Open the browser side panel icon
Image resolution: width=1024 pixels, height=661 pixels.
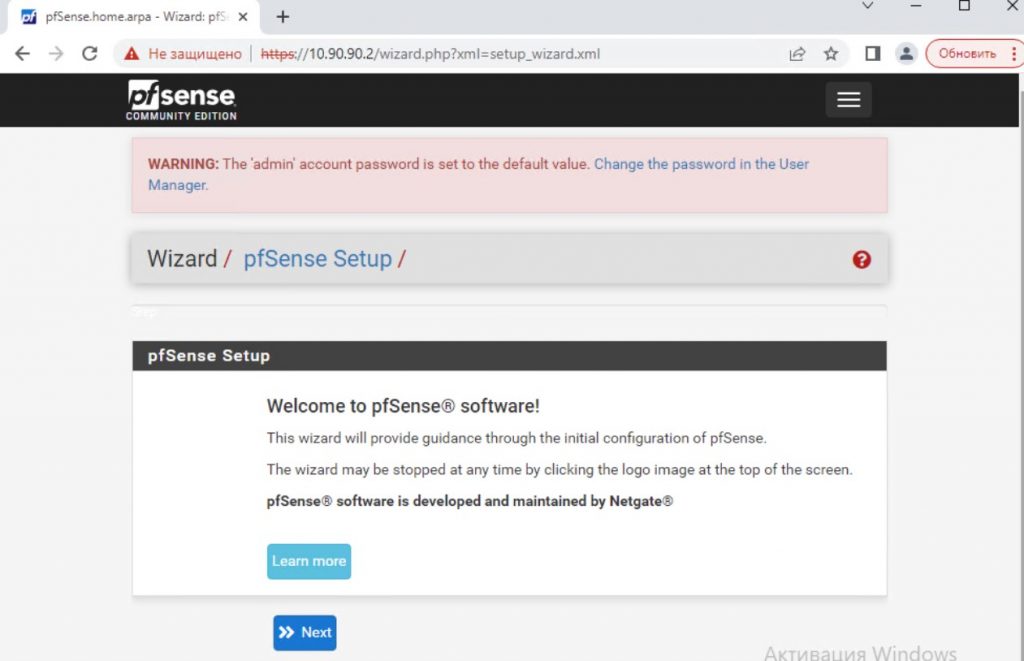872,54
